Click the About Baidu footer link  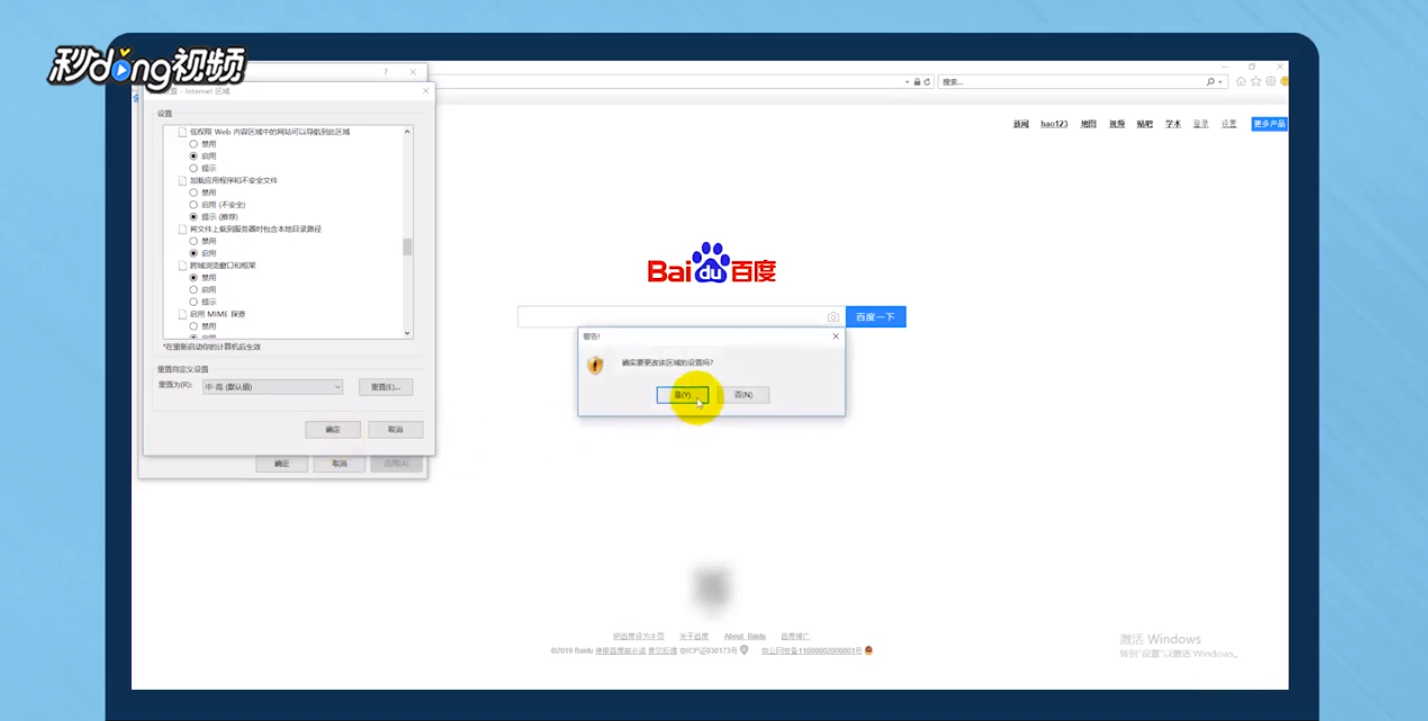pyautogui.click(x=745, y=636)
